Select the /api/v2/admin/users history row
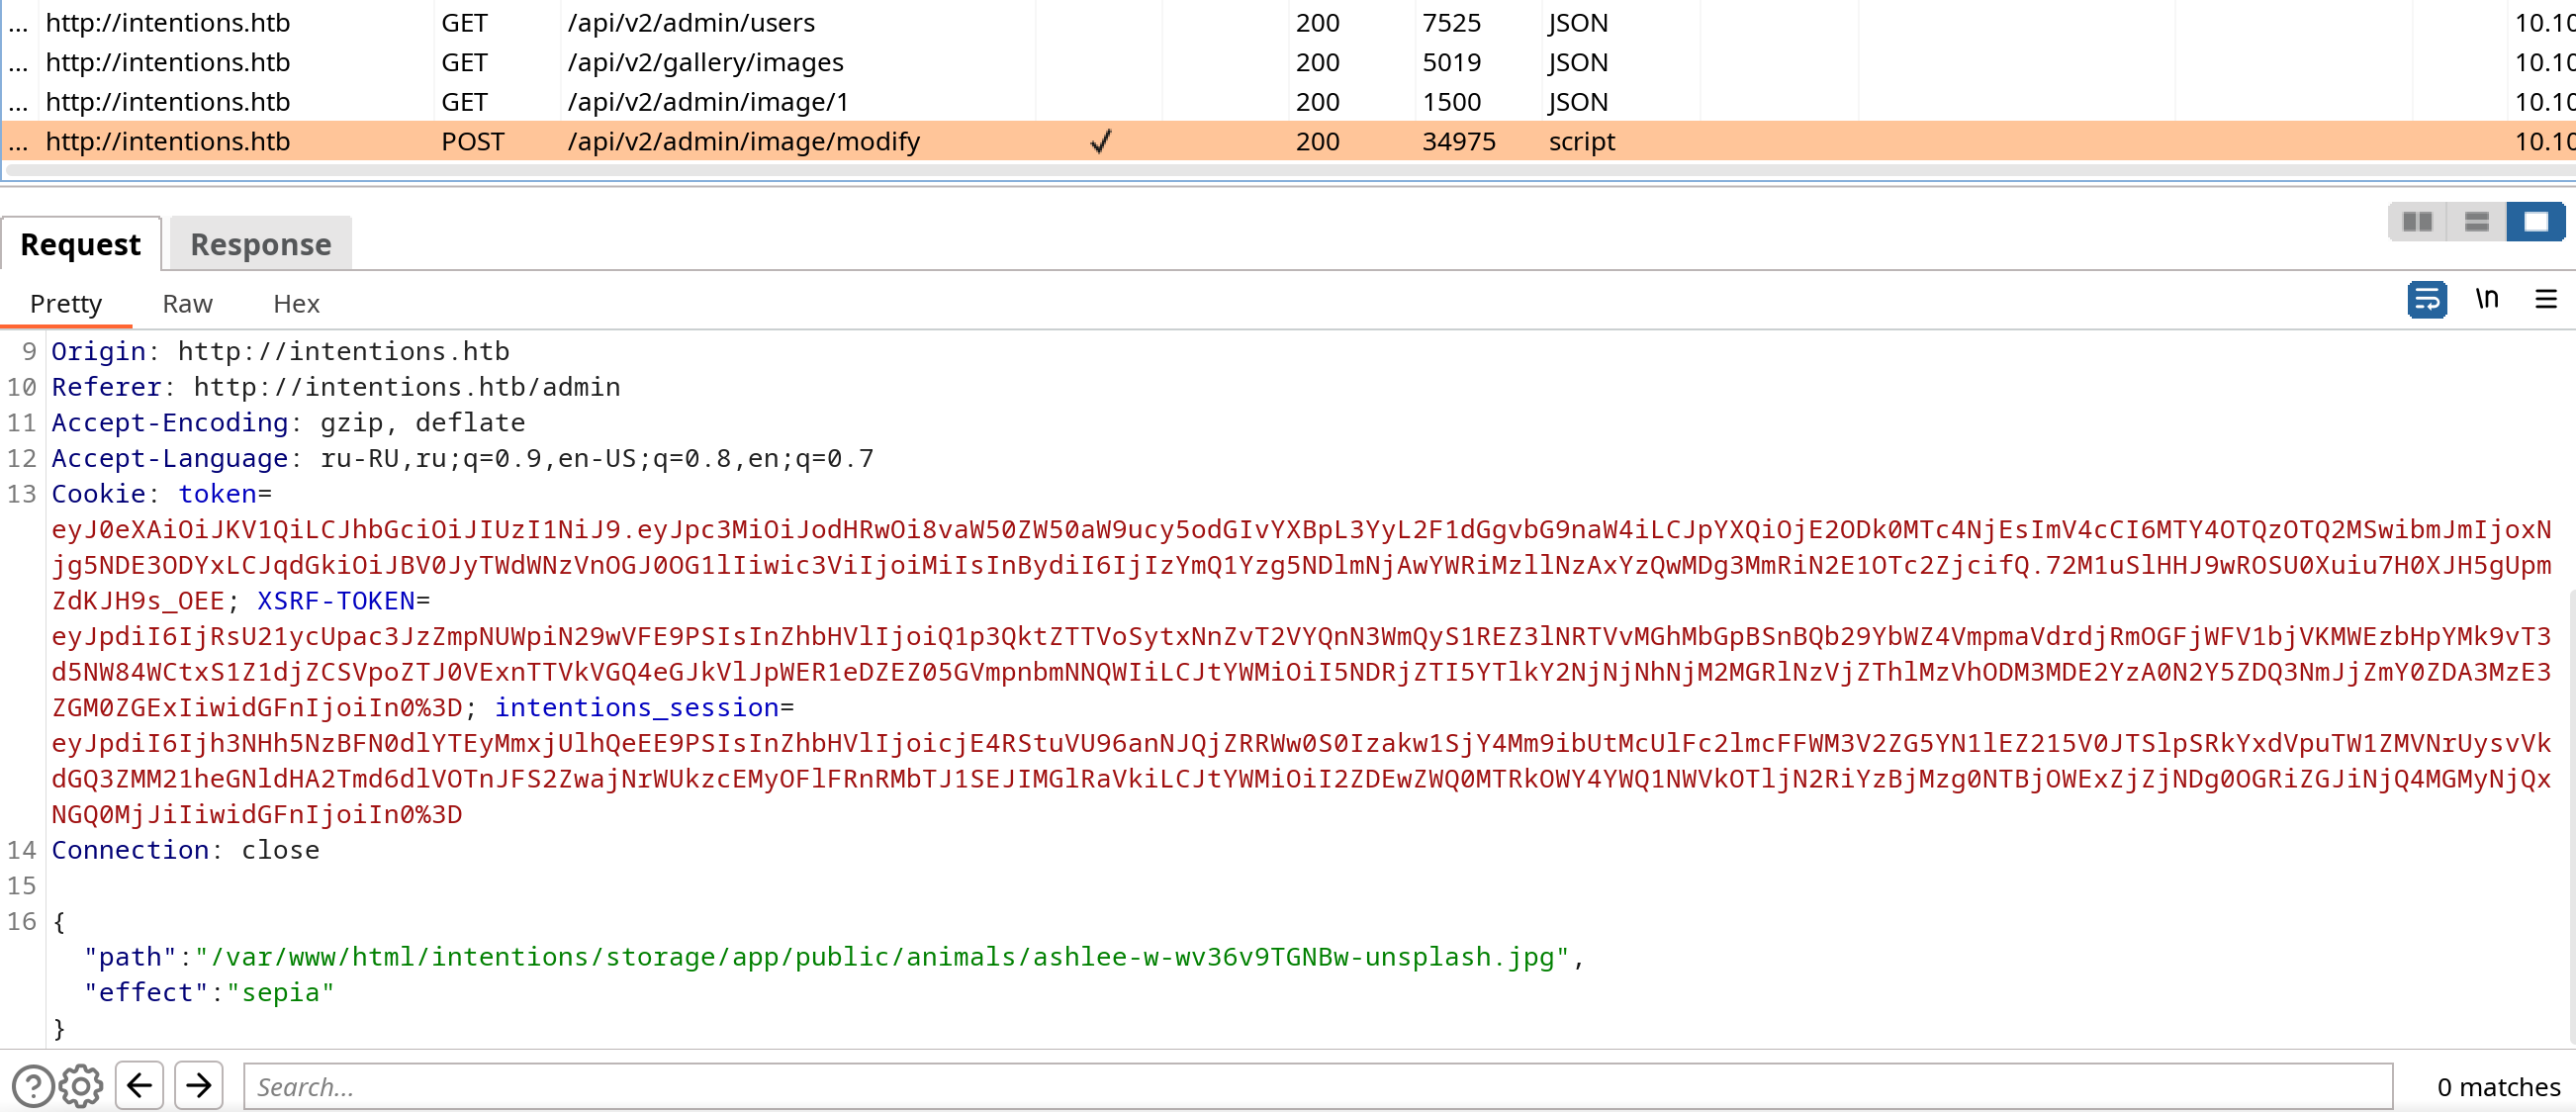 1288,22
